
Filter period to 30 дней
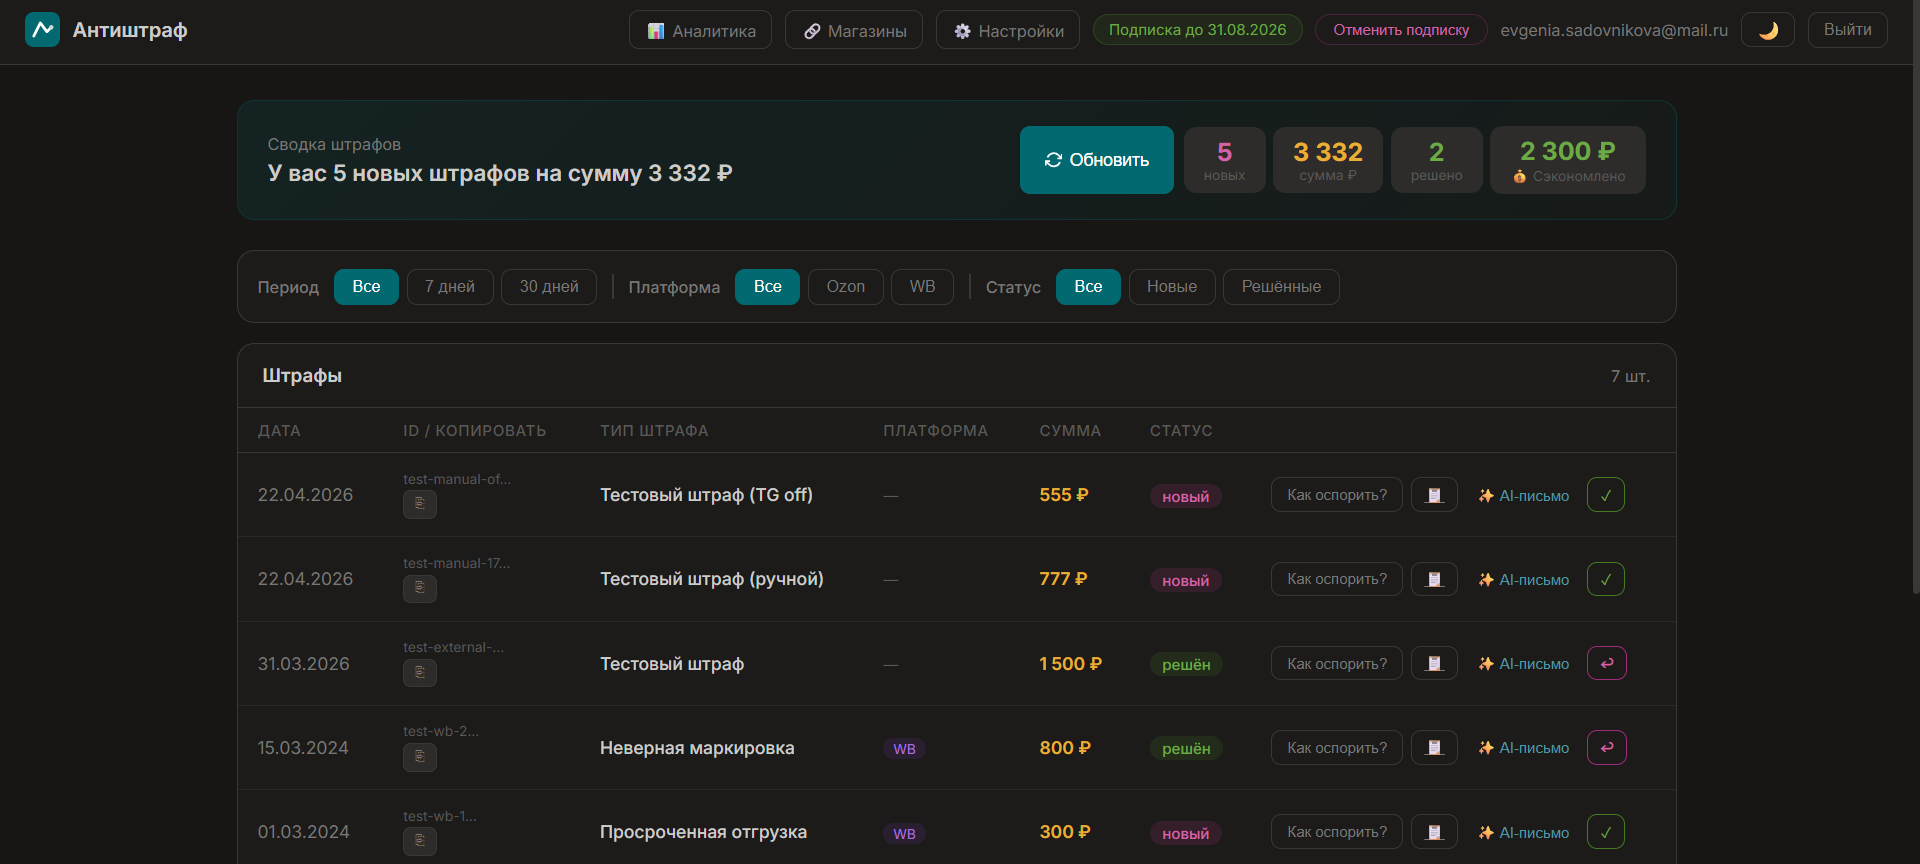point(549,287)
